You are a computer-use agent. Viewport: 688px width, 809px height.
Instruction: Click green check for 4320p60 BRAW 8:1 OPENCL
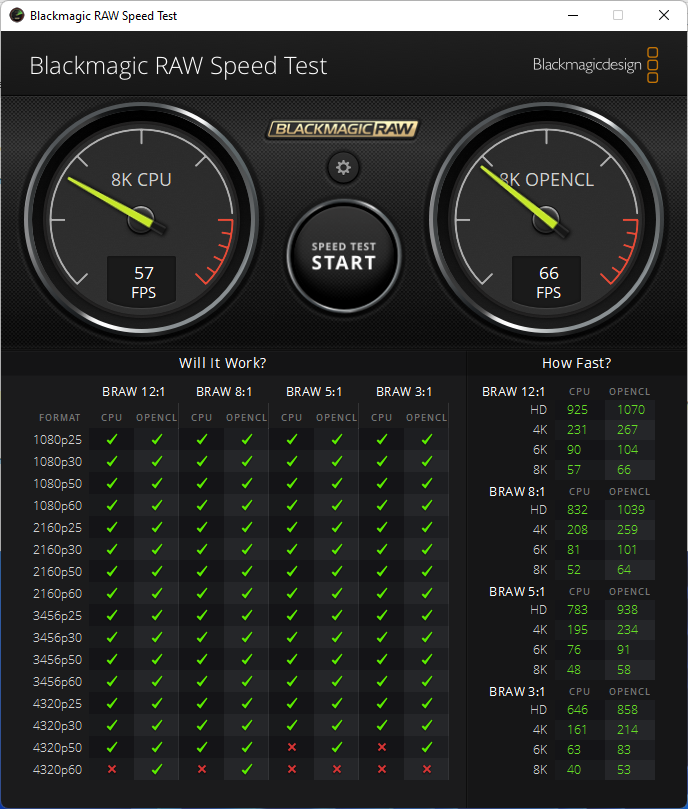[247, 769]
